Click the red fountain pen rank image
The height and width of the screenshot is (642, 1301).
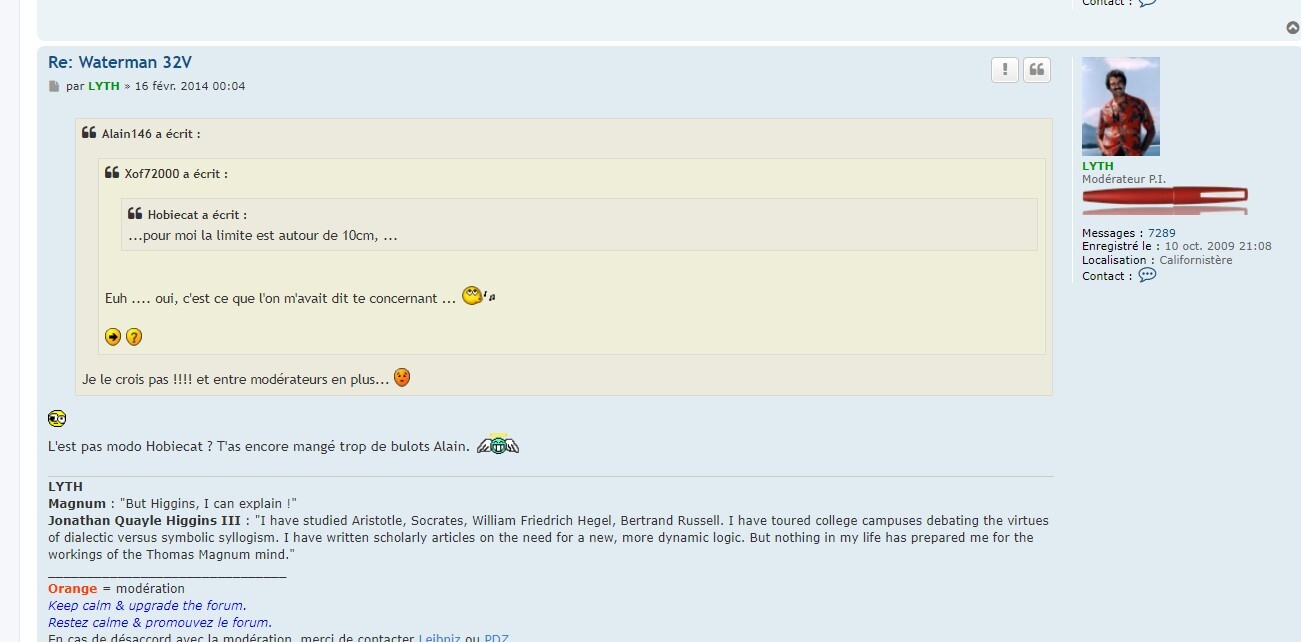click(x=1165, y=200)
